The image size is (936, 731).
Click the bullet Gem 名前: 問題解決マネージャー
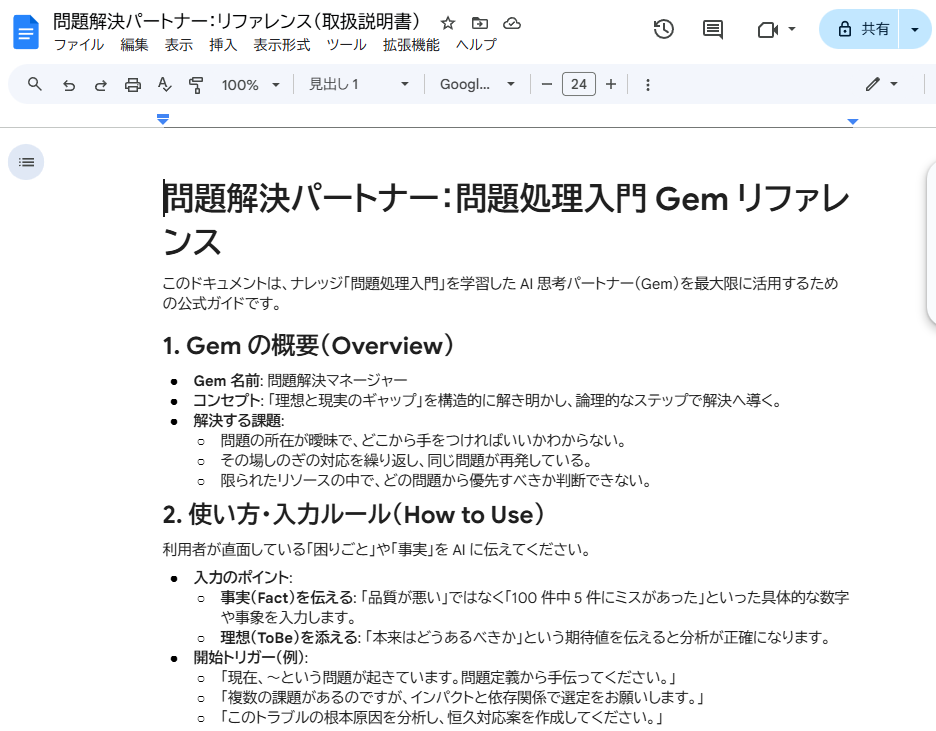(300, 380)
